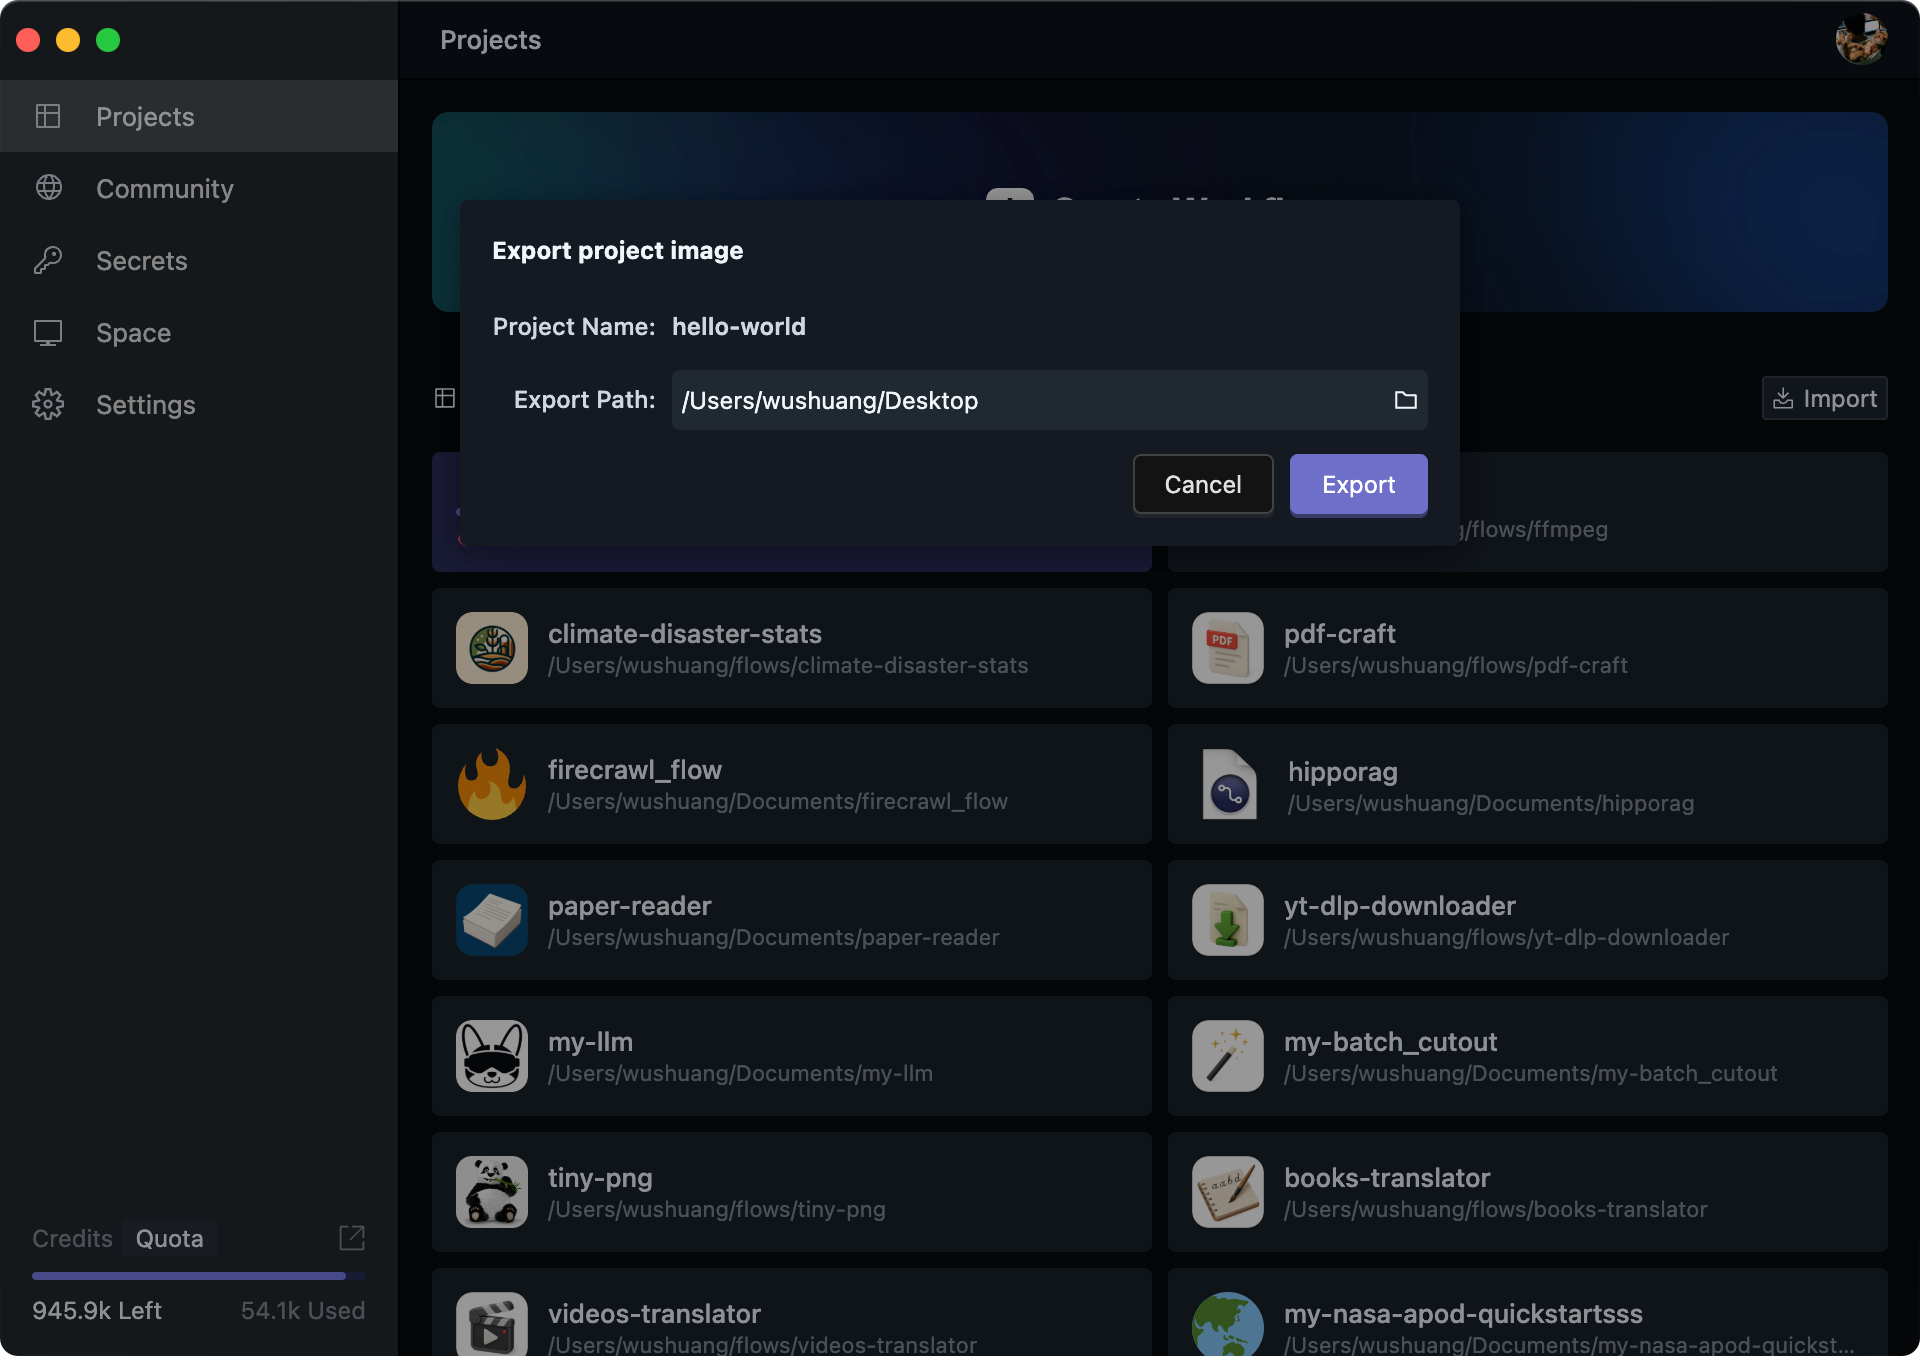Viewport: 1920px width, 1356px height.
Task: Click the quota usage progress bar
Action: 198,1276
